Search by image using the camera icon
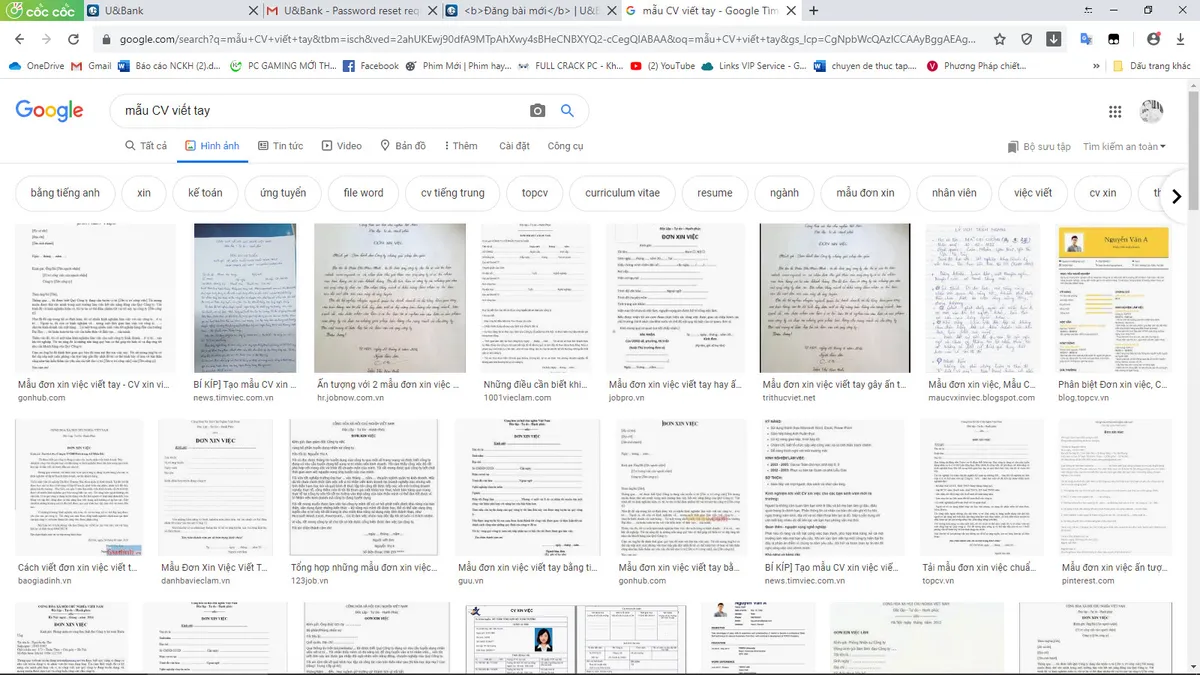The height and width of the screenshot is (675, 1200). [x=538, y=111]
